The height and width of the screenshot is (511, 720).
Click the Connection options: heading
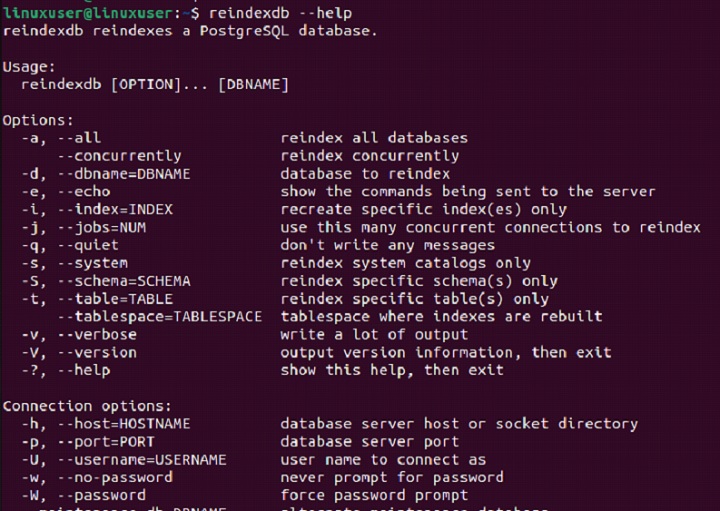coord(86,406)
